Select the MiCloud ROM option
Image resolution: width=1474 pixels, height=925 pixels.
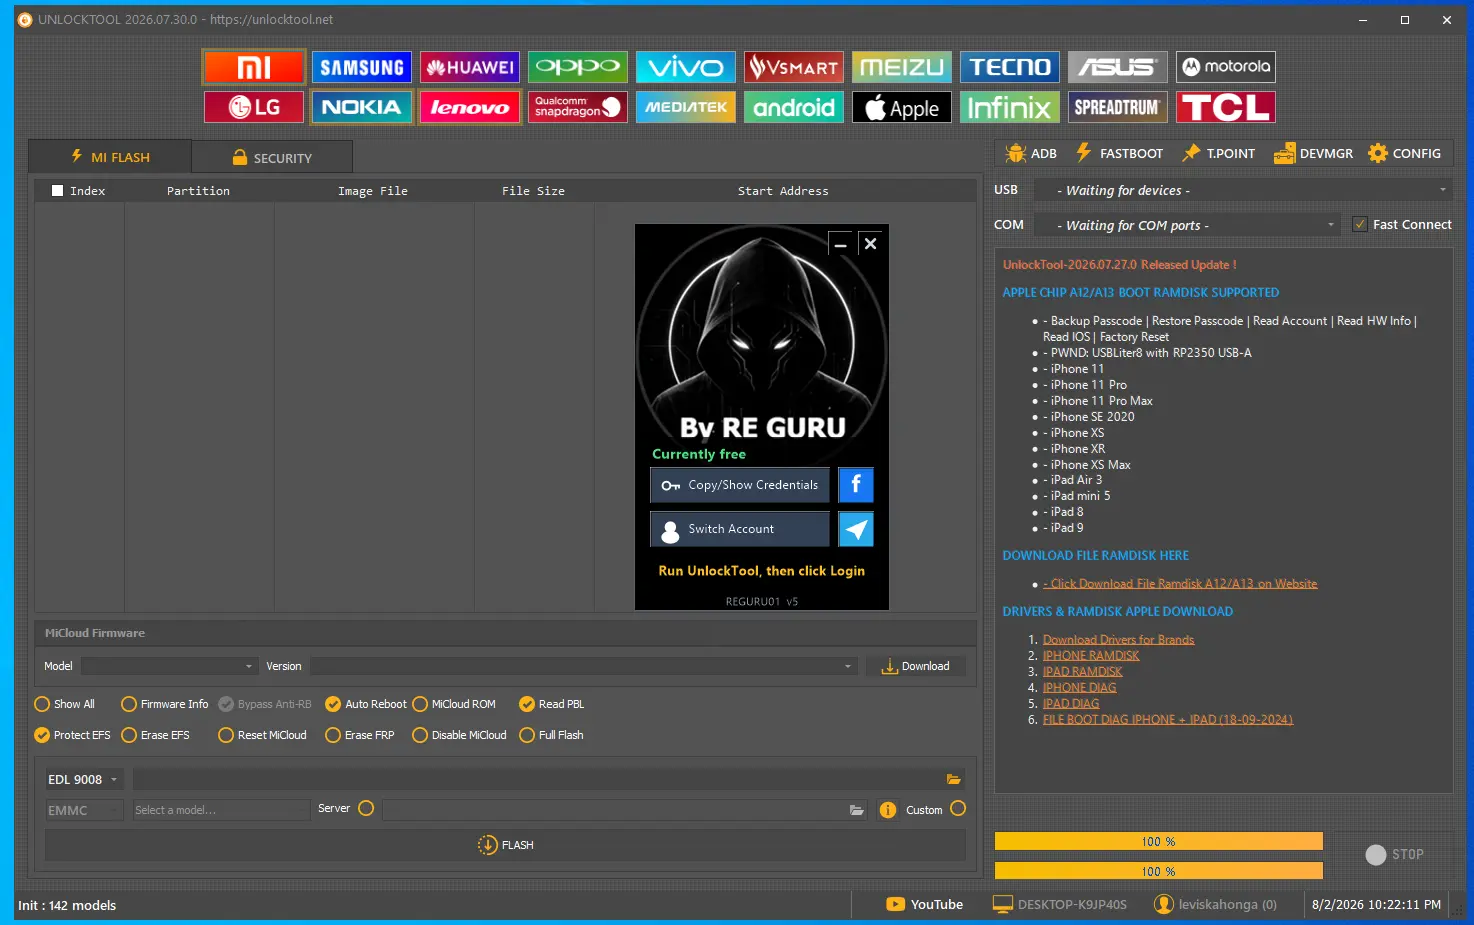click(x=454, y=704)
